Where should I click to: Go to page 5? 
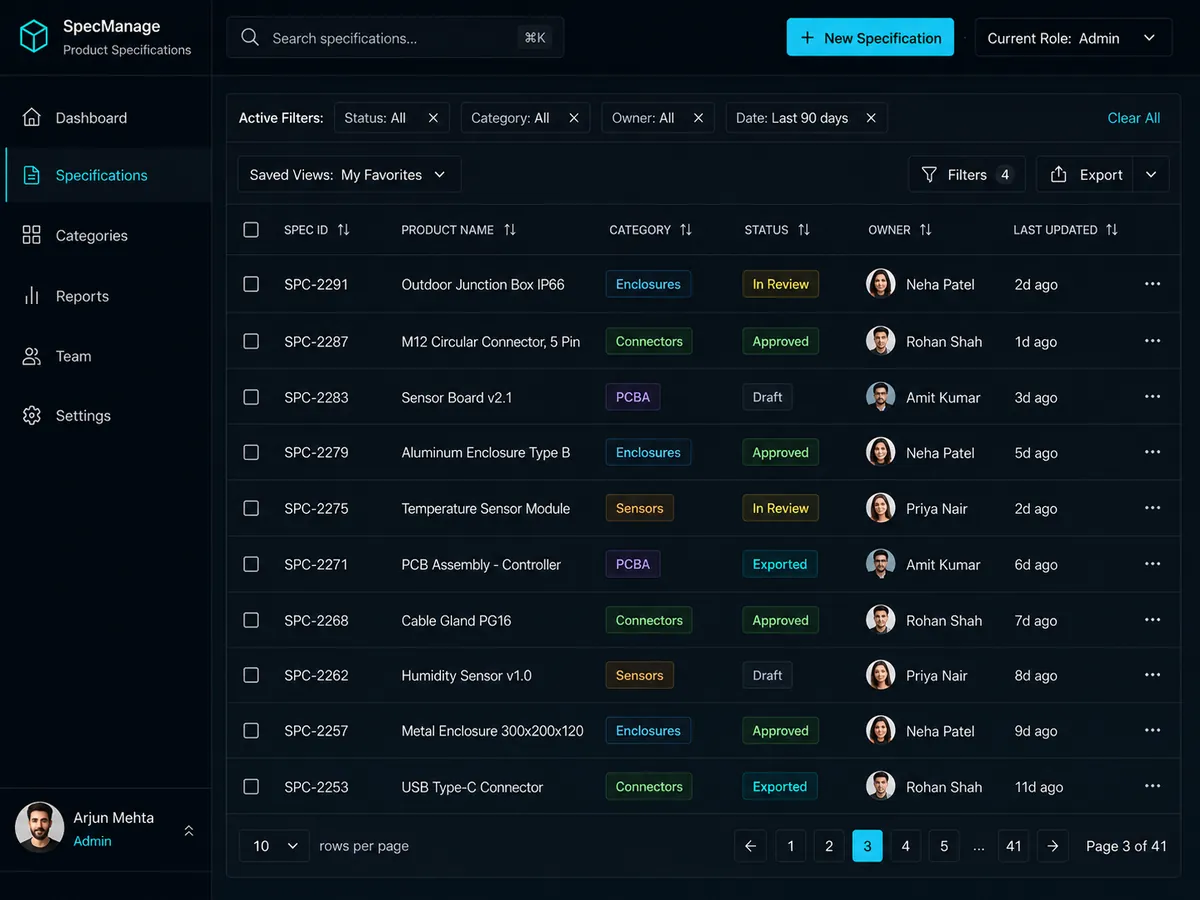pyautogui.click(x=943, y=846)
